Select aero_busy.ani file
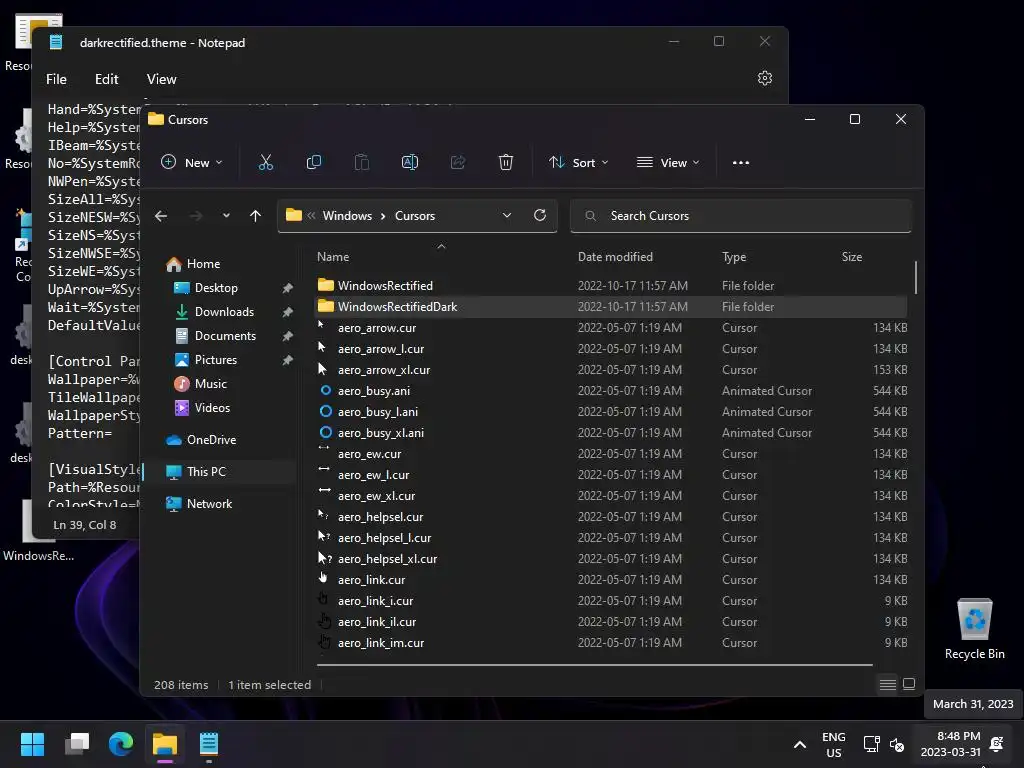Viewport: 1024px width, 768px height. tap(611, 391)
